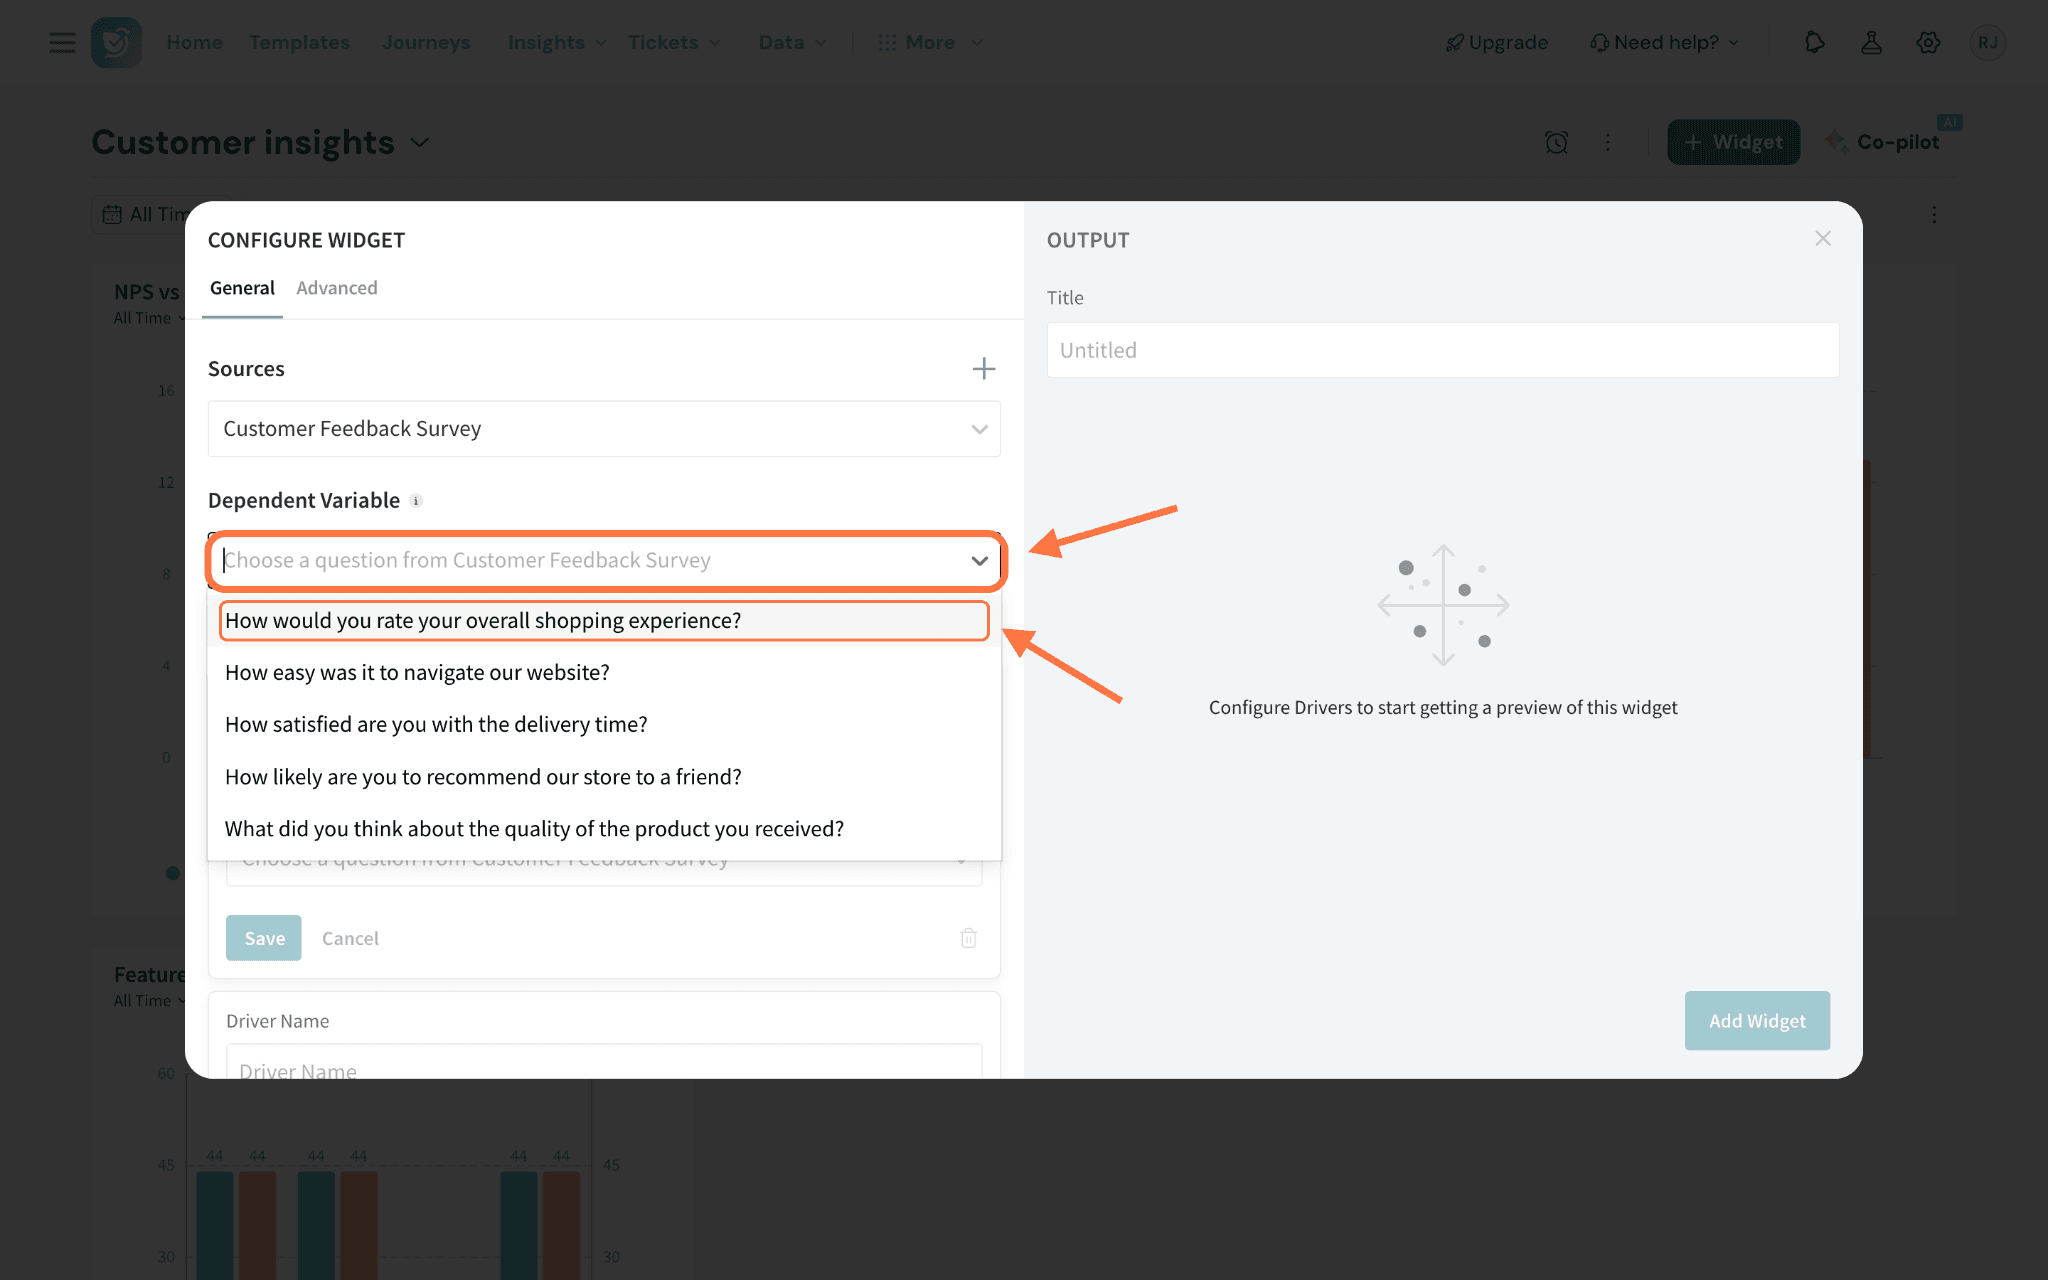Open dashboard options three-dot menu
The image size is (2048, 1280).
(1608, 142)
